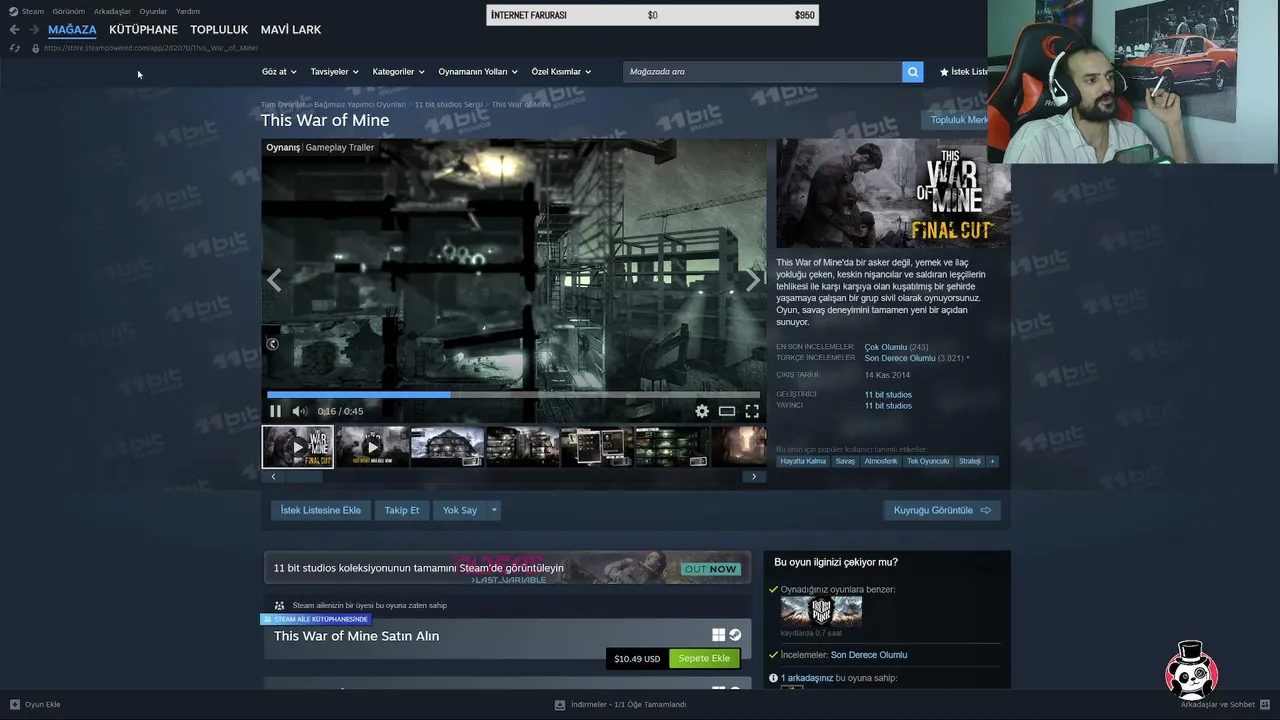Add more tags with the plus button
This screenshot has width=1280, height=720.
(x=992, y=461)
